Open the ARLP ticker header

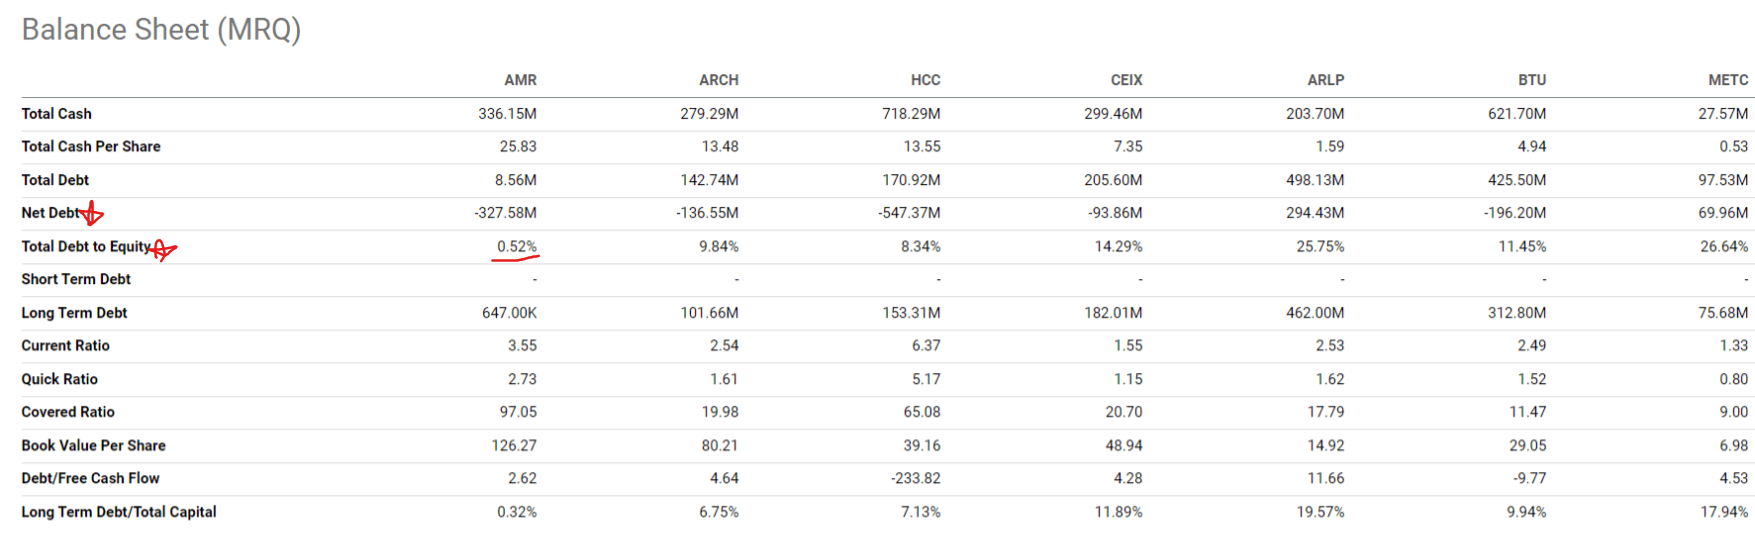(1325, 80)
